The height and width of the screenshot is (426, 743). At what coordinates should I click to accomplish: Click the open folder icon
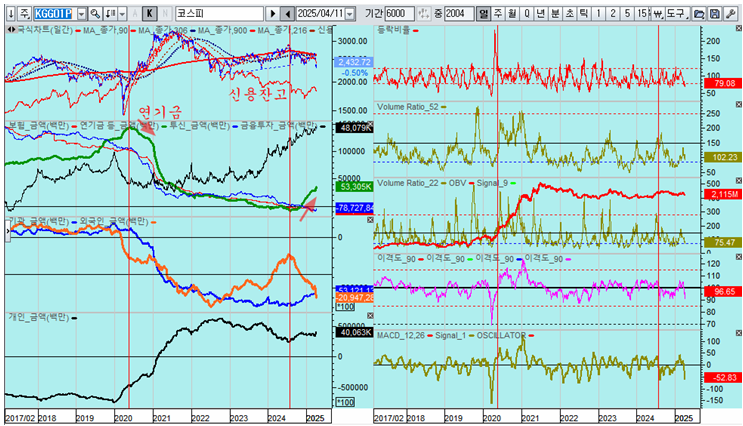coord(698,13)
